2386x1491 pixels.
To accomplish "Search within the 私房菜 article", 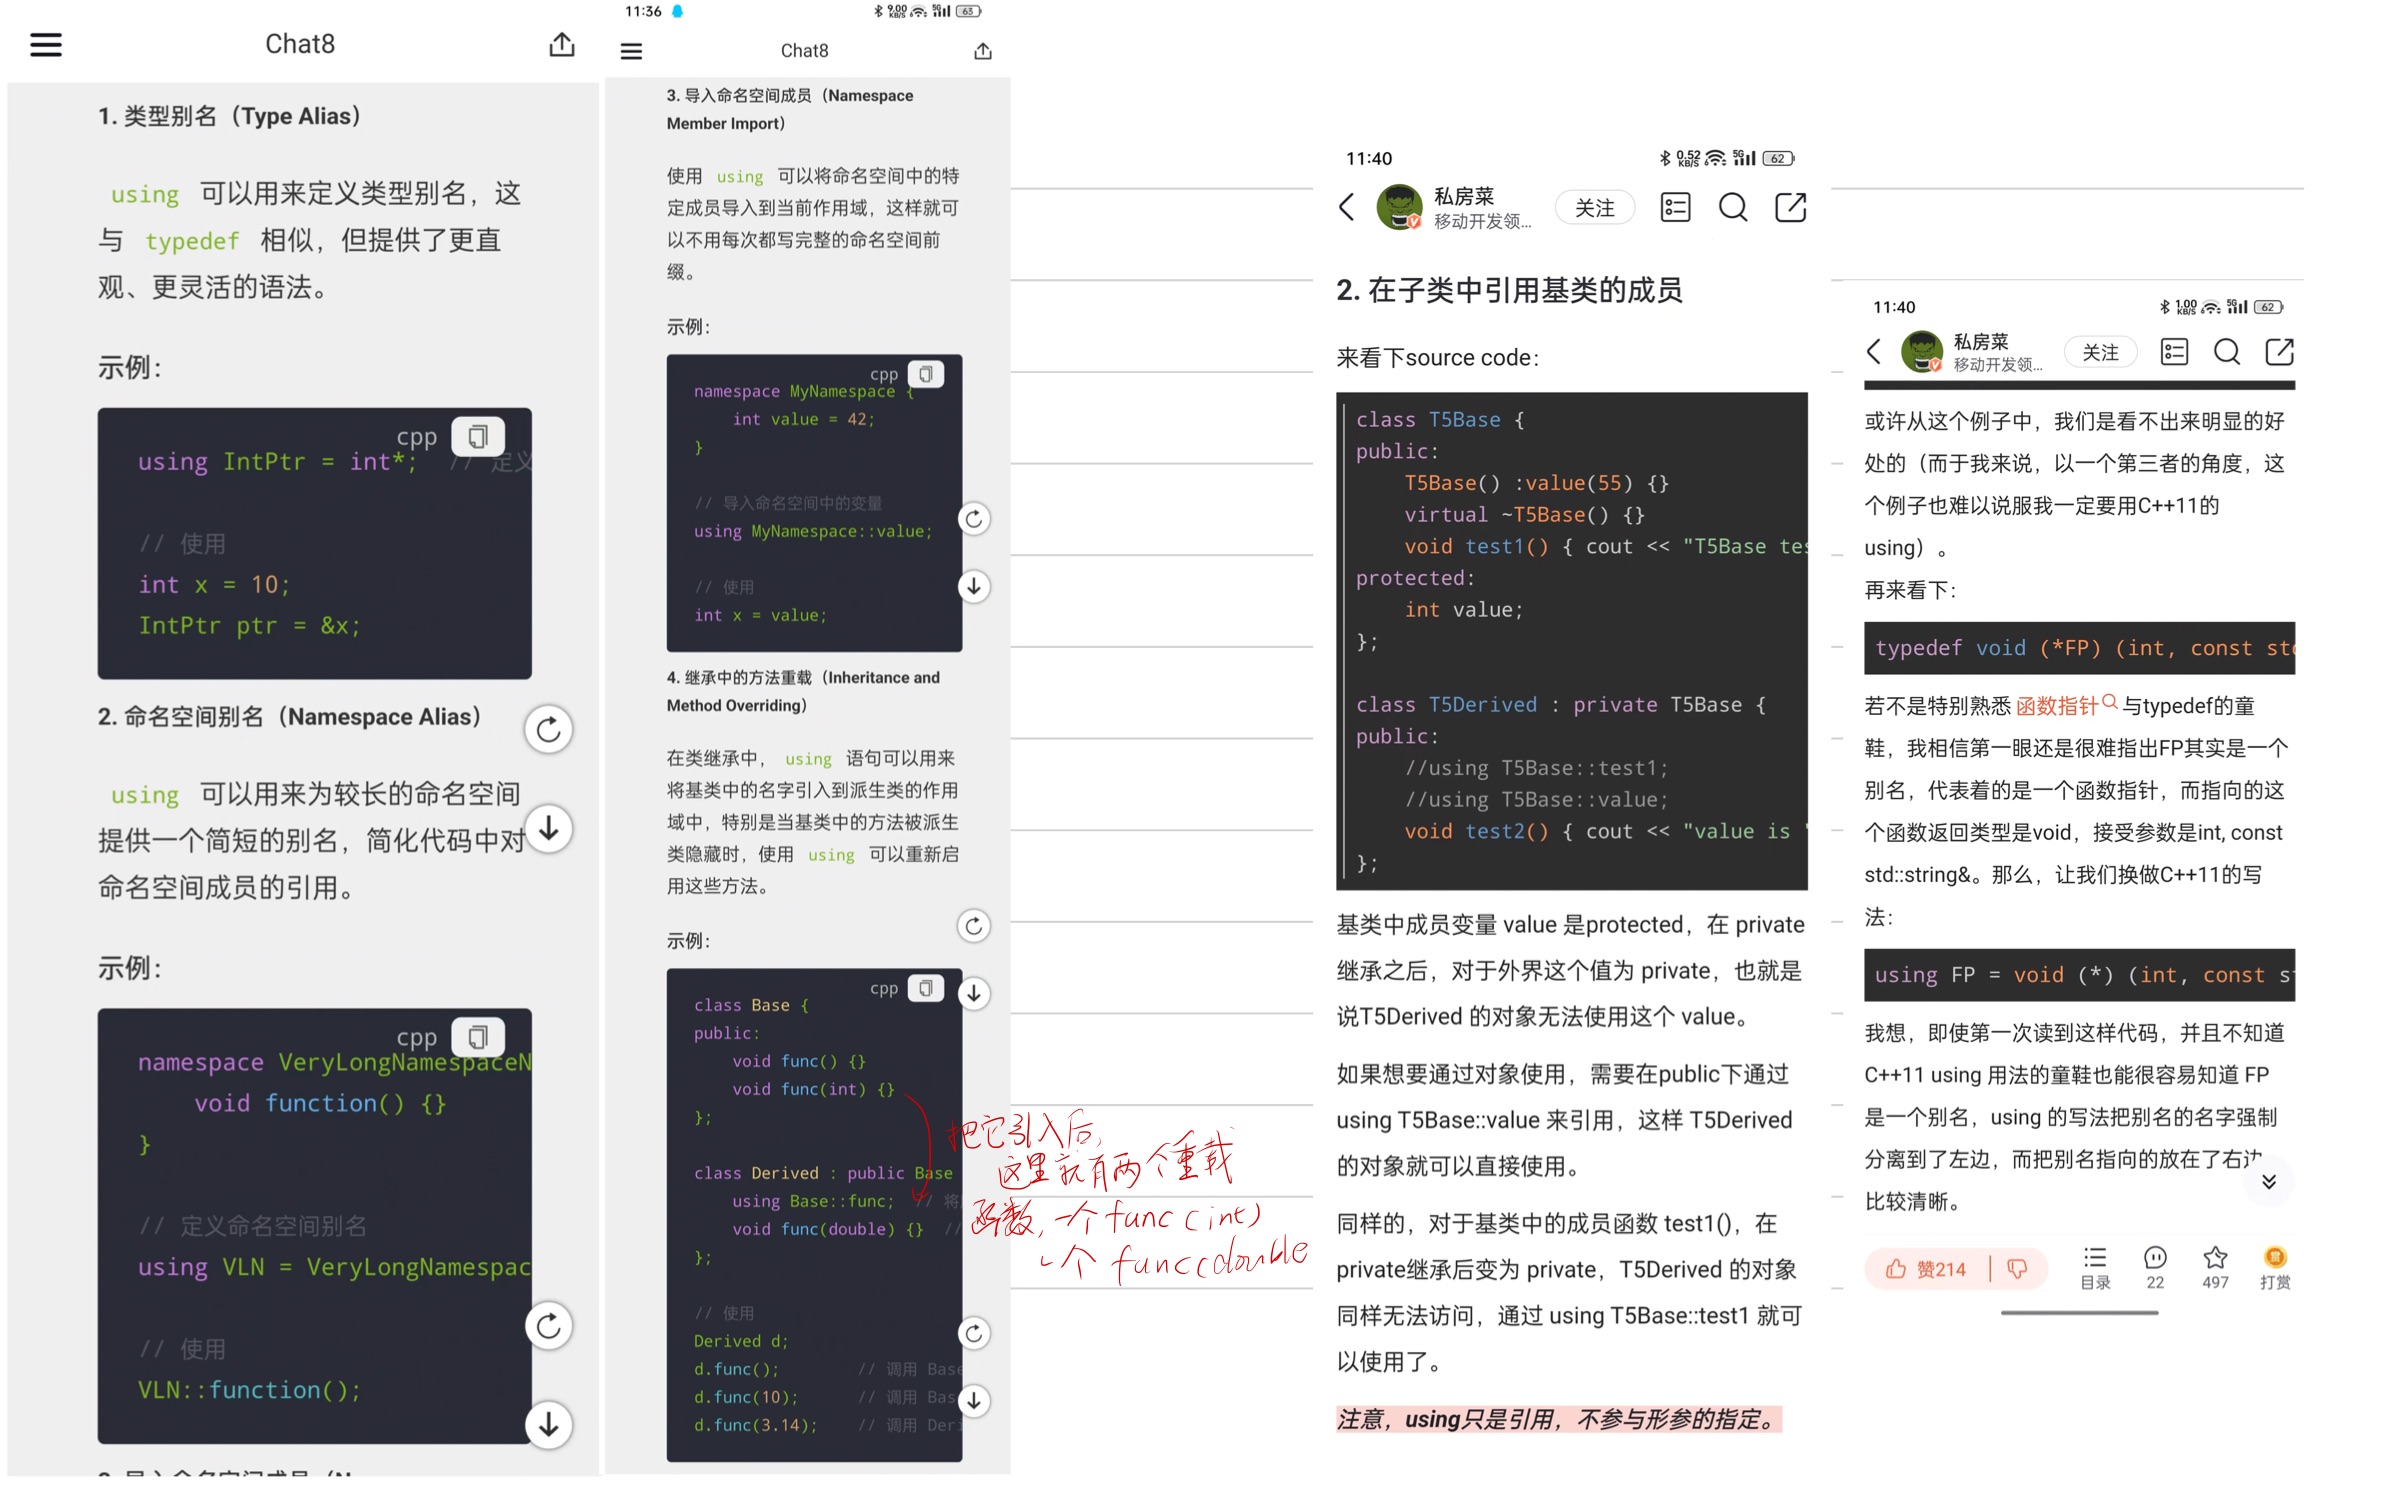I will click(x=1734, y=207).
